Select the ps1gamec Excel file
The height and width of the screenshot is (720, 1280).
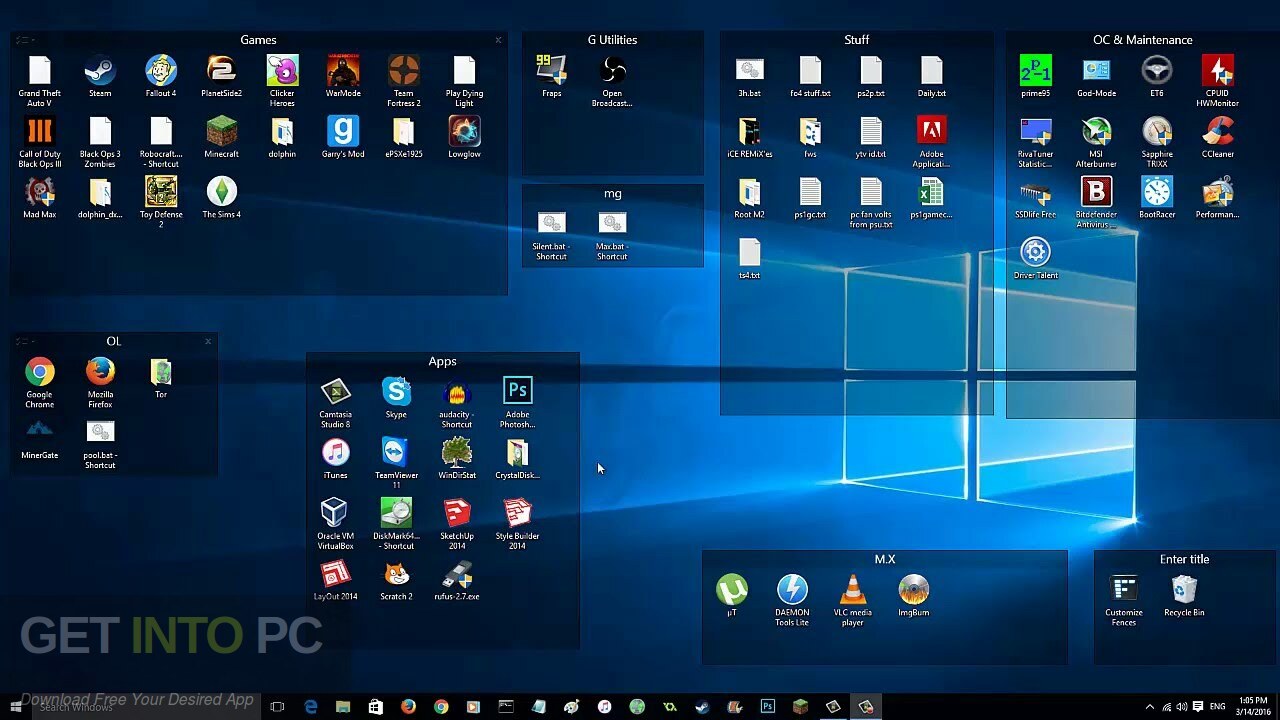[931, 198]
